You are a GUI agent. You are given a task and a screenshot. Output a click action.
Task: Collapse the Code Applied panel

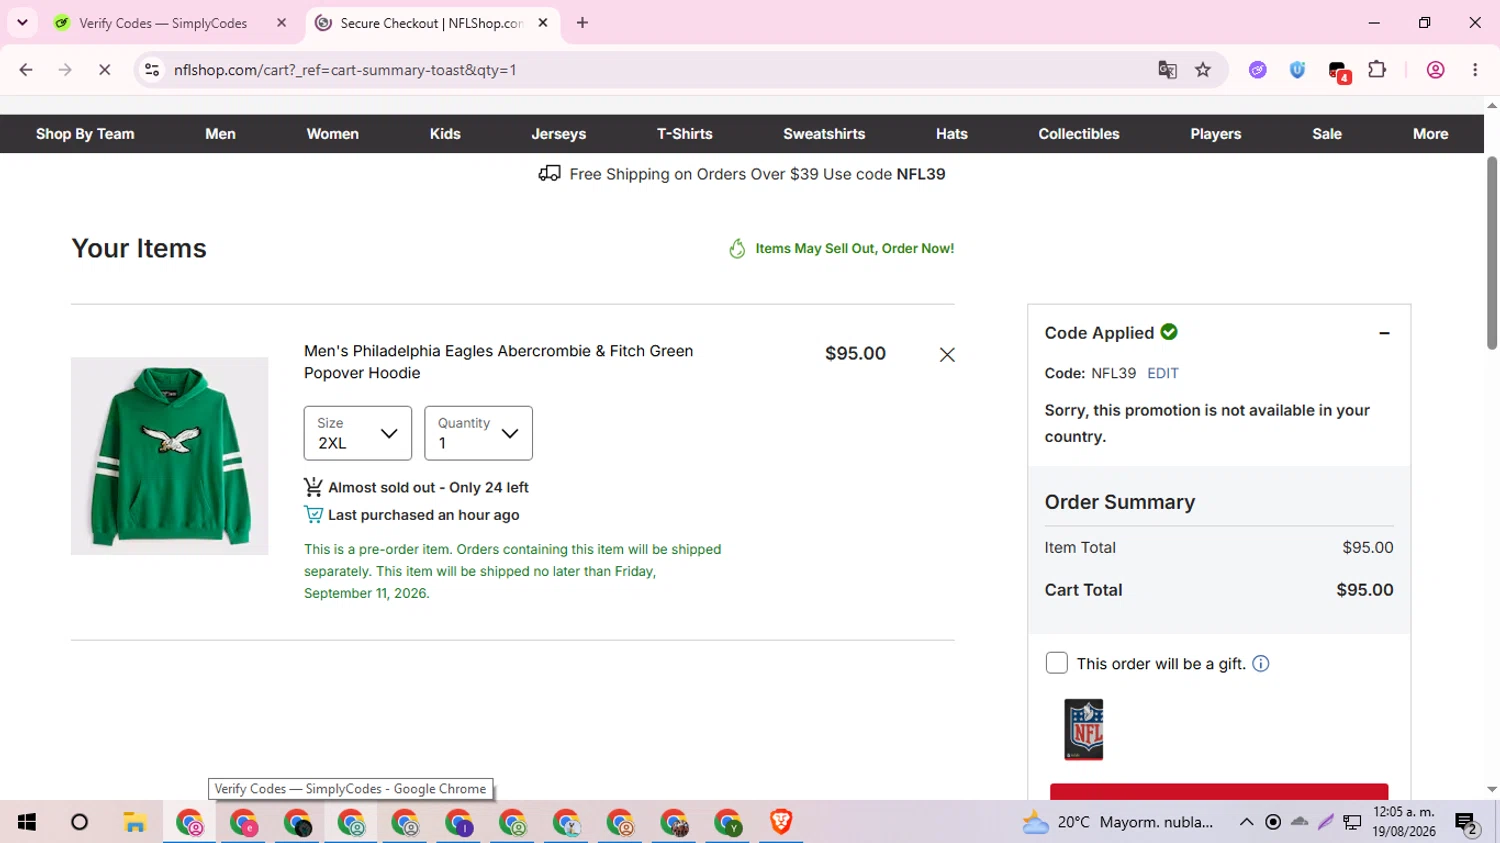[x=1384, y=333]
